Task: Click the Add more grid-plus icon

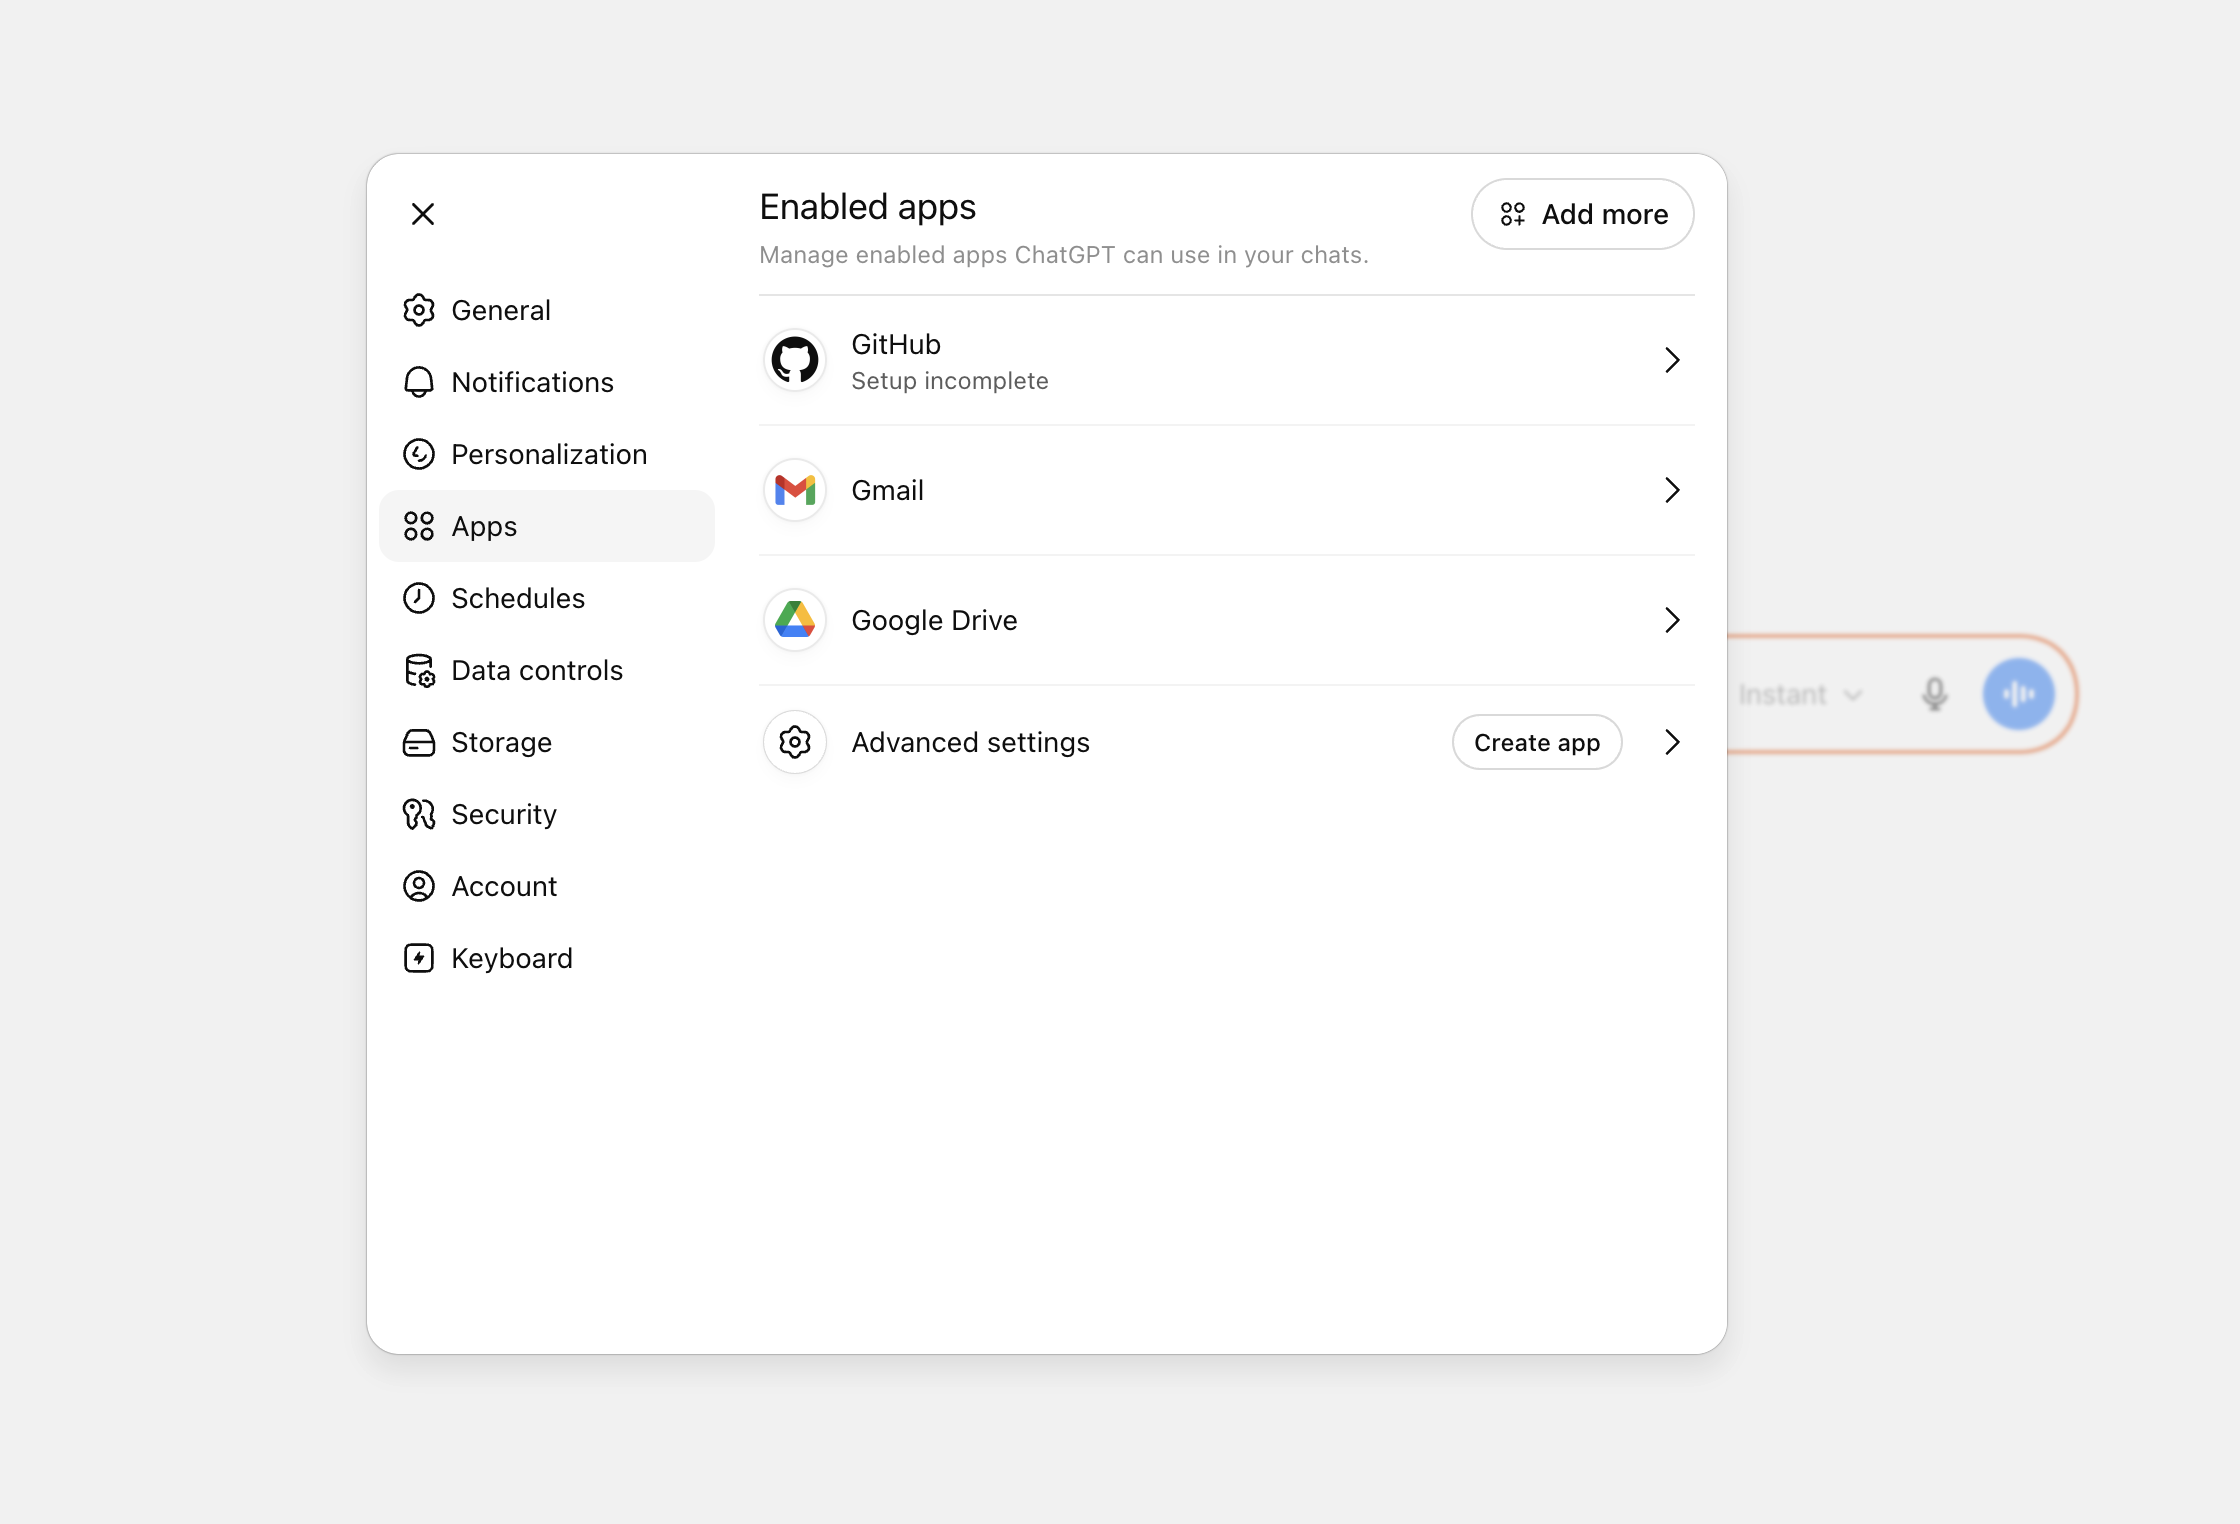Action: click(x=1513, y=214)
